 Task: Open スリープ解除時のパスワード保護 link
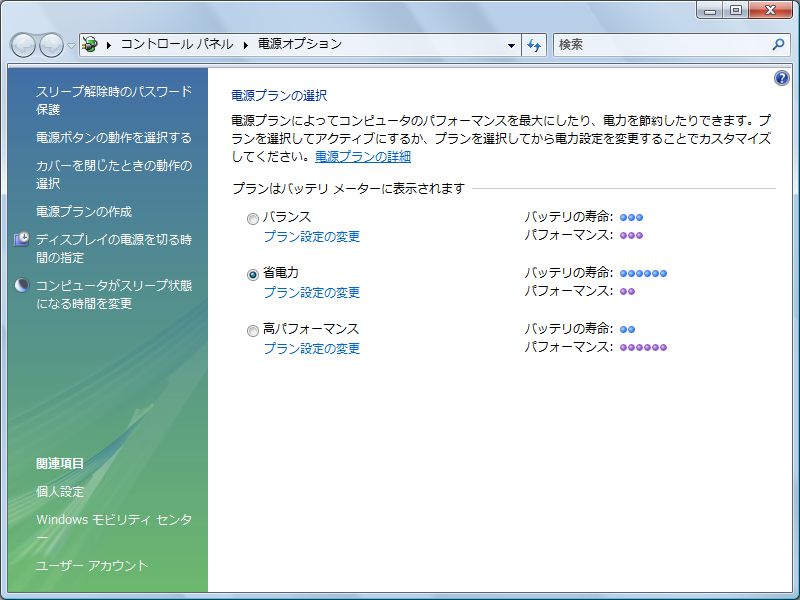point(114,101)
